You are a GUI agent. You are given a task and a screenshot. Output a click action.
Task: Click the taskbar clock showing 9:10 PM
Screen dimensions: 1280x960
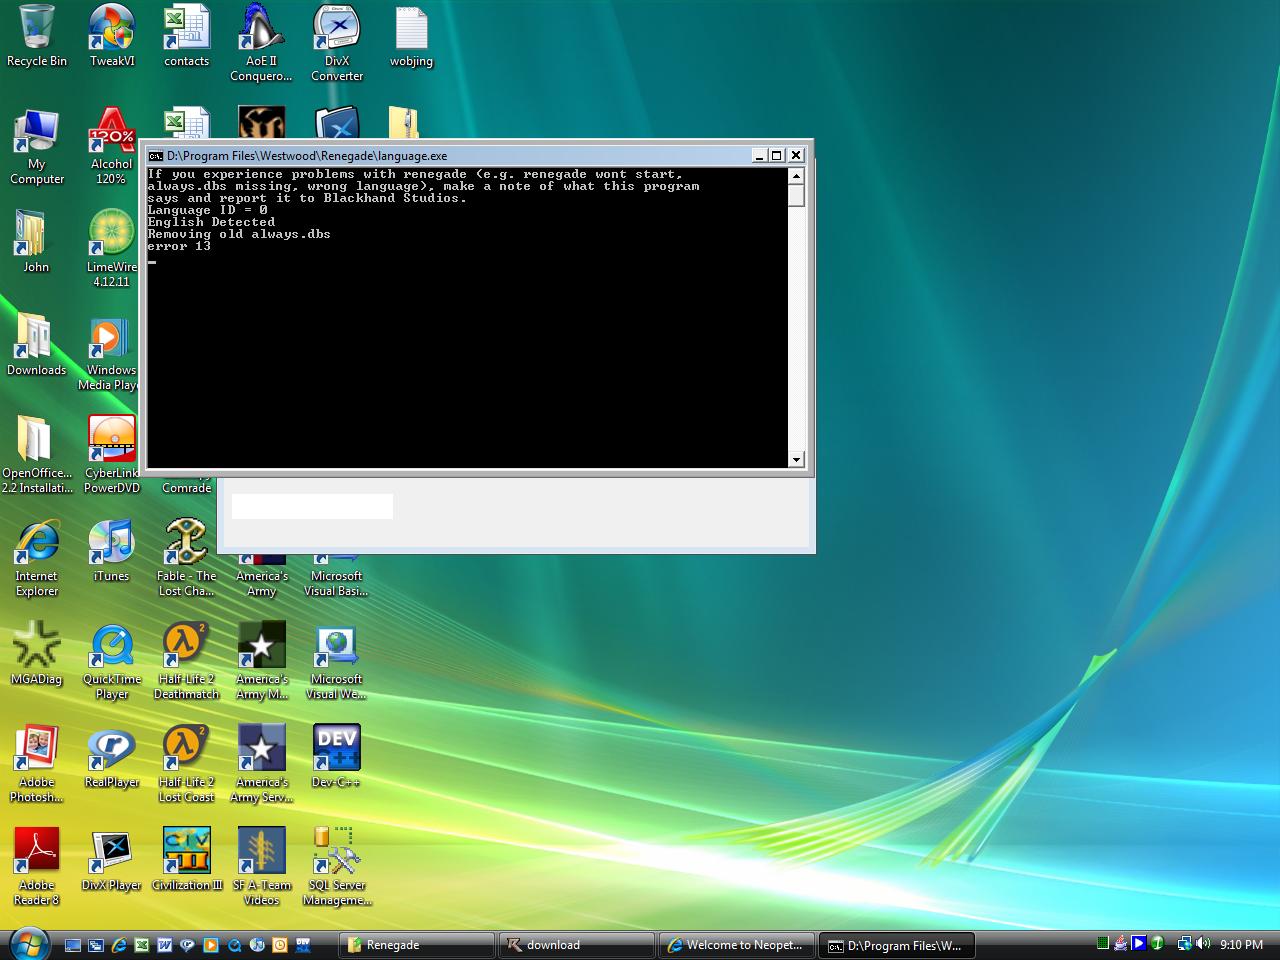tap(1241, 945)
